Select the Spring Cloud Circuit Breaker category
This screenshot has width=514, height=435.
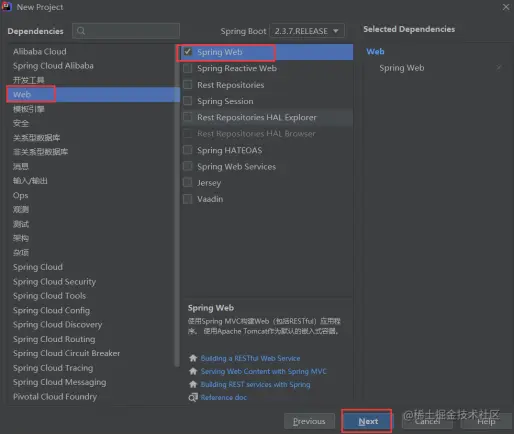click(x=66, y=353)
